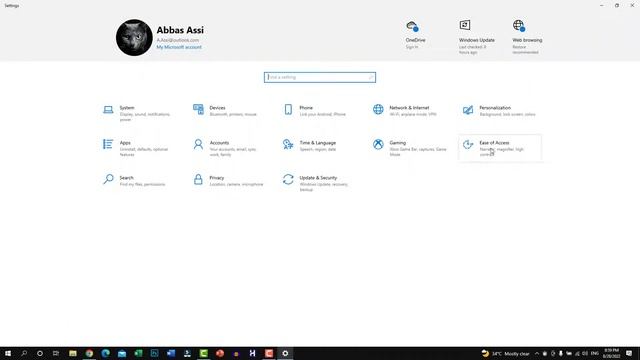This screenshot has height=360, width=640.
Task: Open the Ease of Access category
Action: click(500, 148)
